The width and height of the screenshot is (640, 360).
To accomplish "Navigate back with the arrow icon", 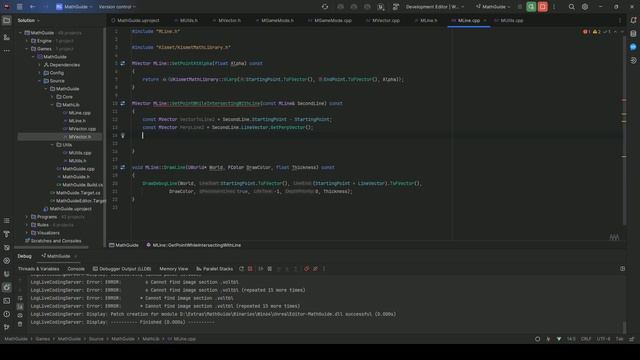I will tap(32, 7).
